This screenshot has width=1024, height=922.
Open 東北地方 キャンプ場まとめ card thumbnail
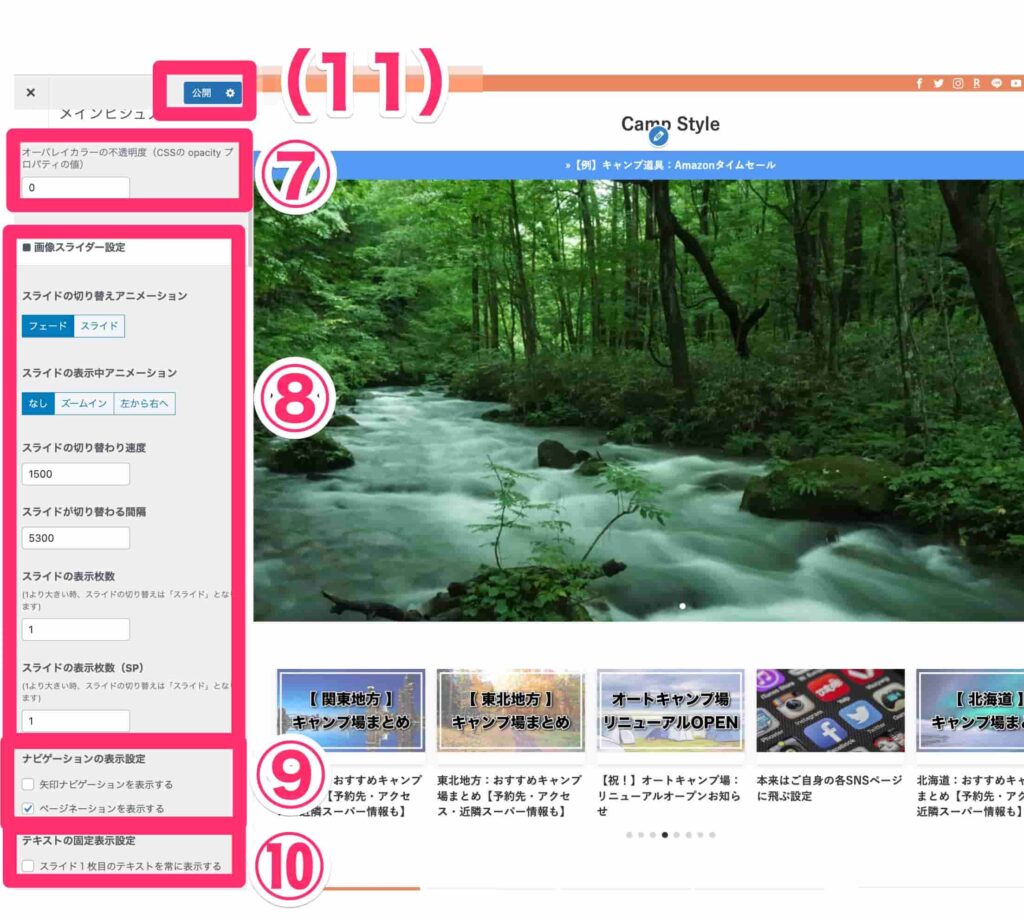[511, 710]
